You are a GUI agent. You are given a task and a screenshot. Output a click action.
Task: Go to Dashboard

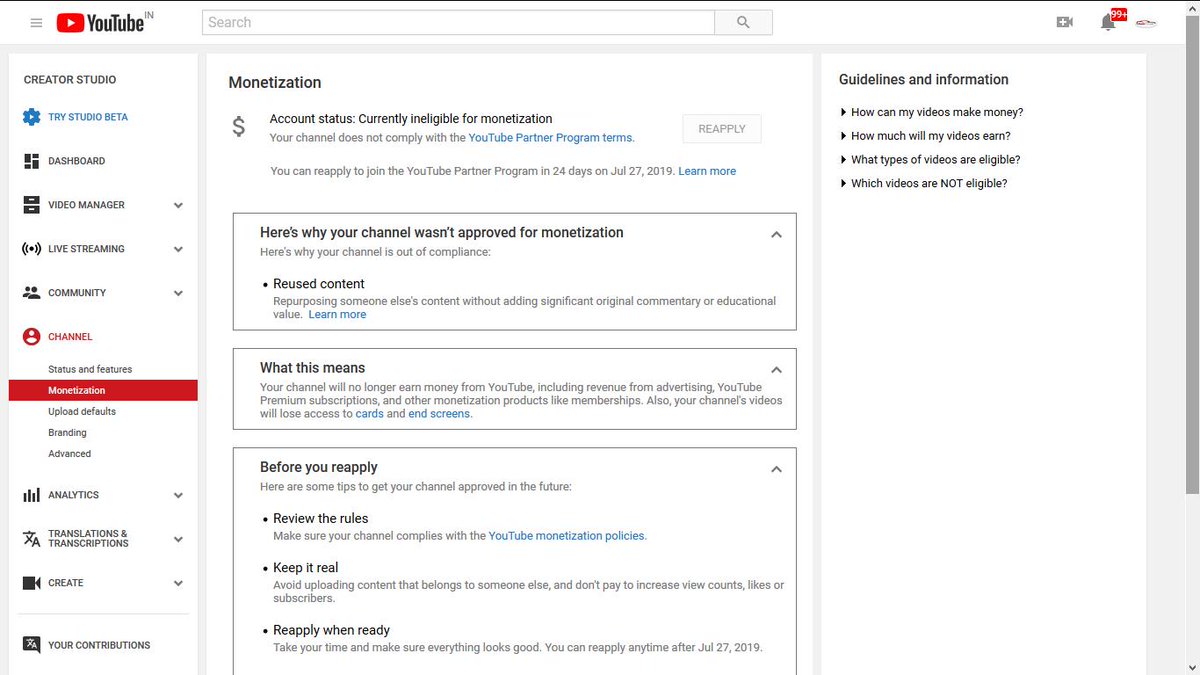pos(76,161)
